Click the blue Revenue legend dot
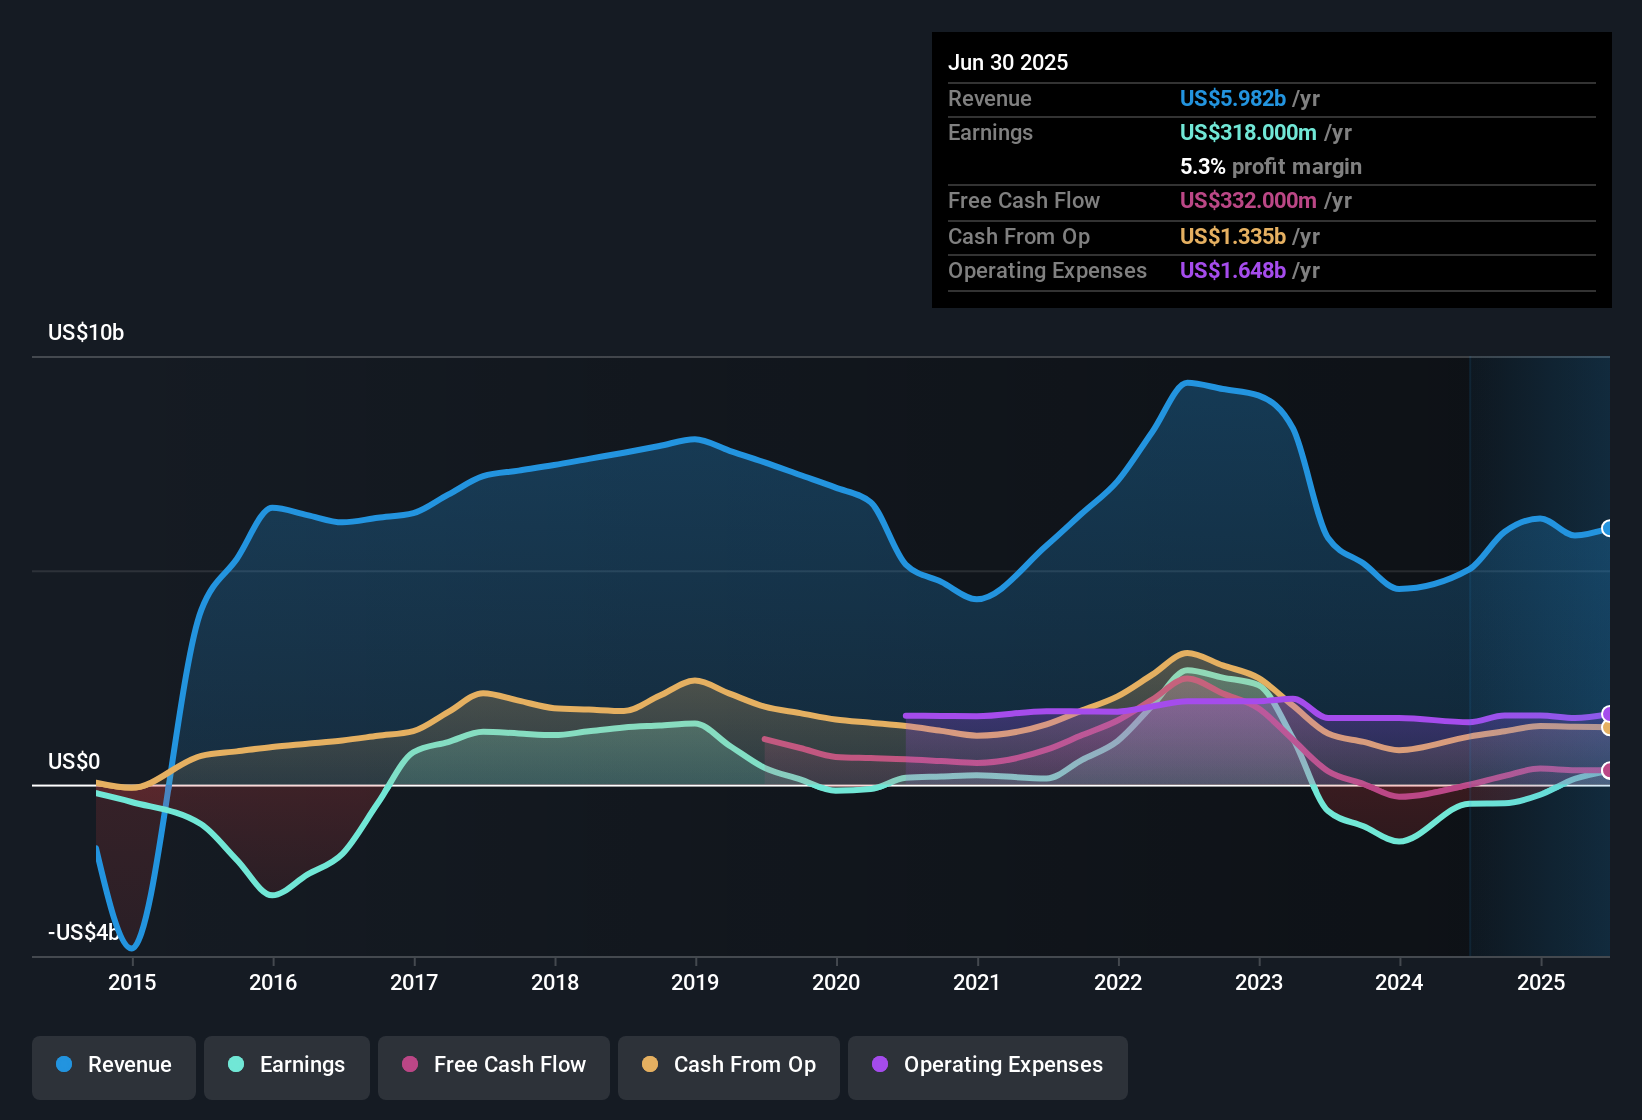Screen dimensions: 1642x1120 point(63,1065)
